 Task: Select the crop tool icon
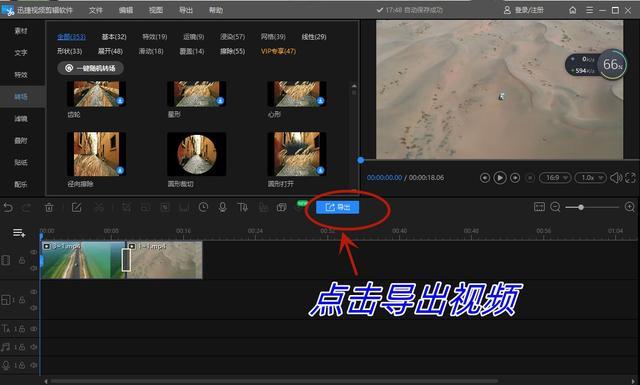[x=127, y=207]
